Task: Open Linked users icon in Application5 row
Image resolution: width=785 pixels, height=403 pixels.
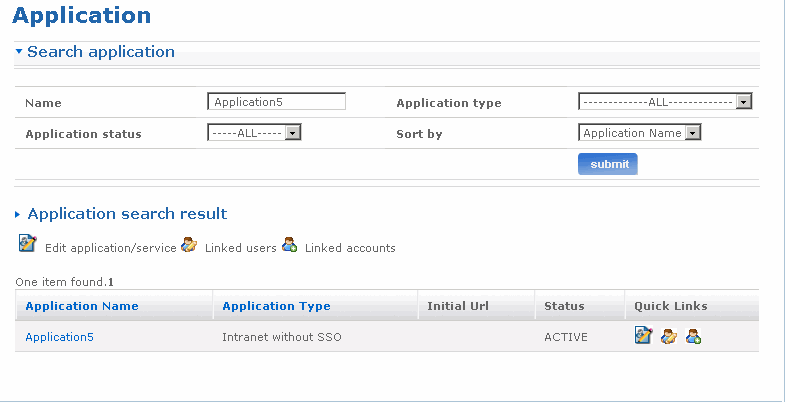Action: click(668, 336)
